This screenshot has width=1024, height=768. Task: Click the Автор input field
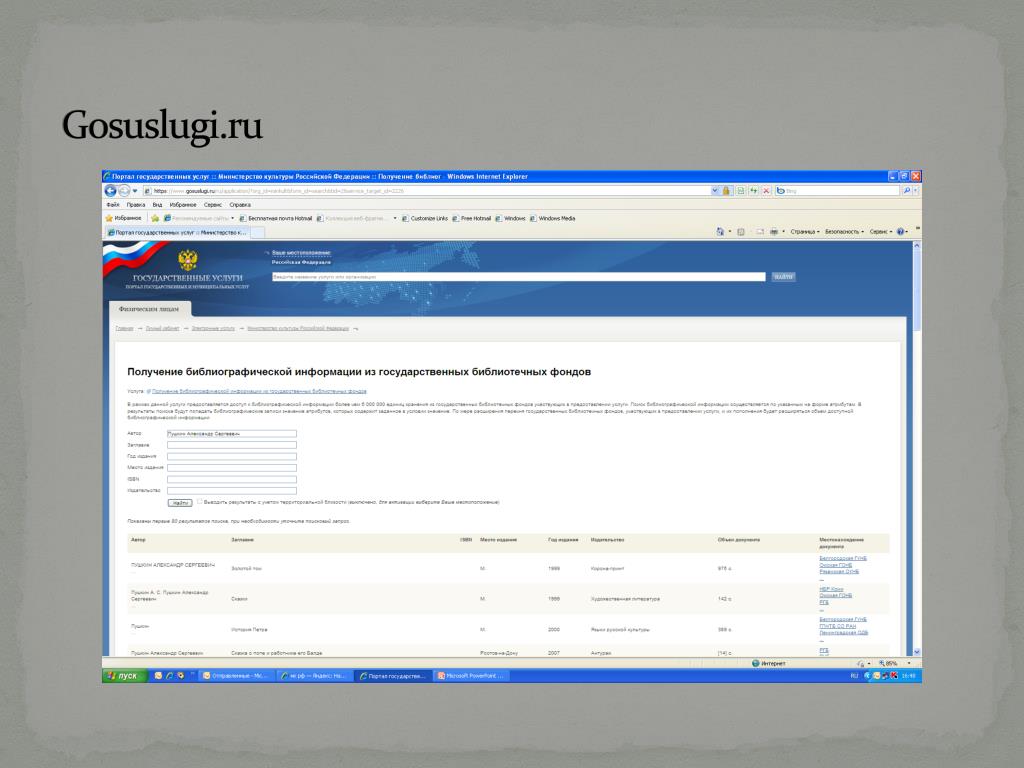point(232,434)
